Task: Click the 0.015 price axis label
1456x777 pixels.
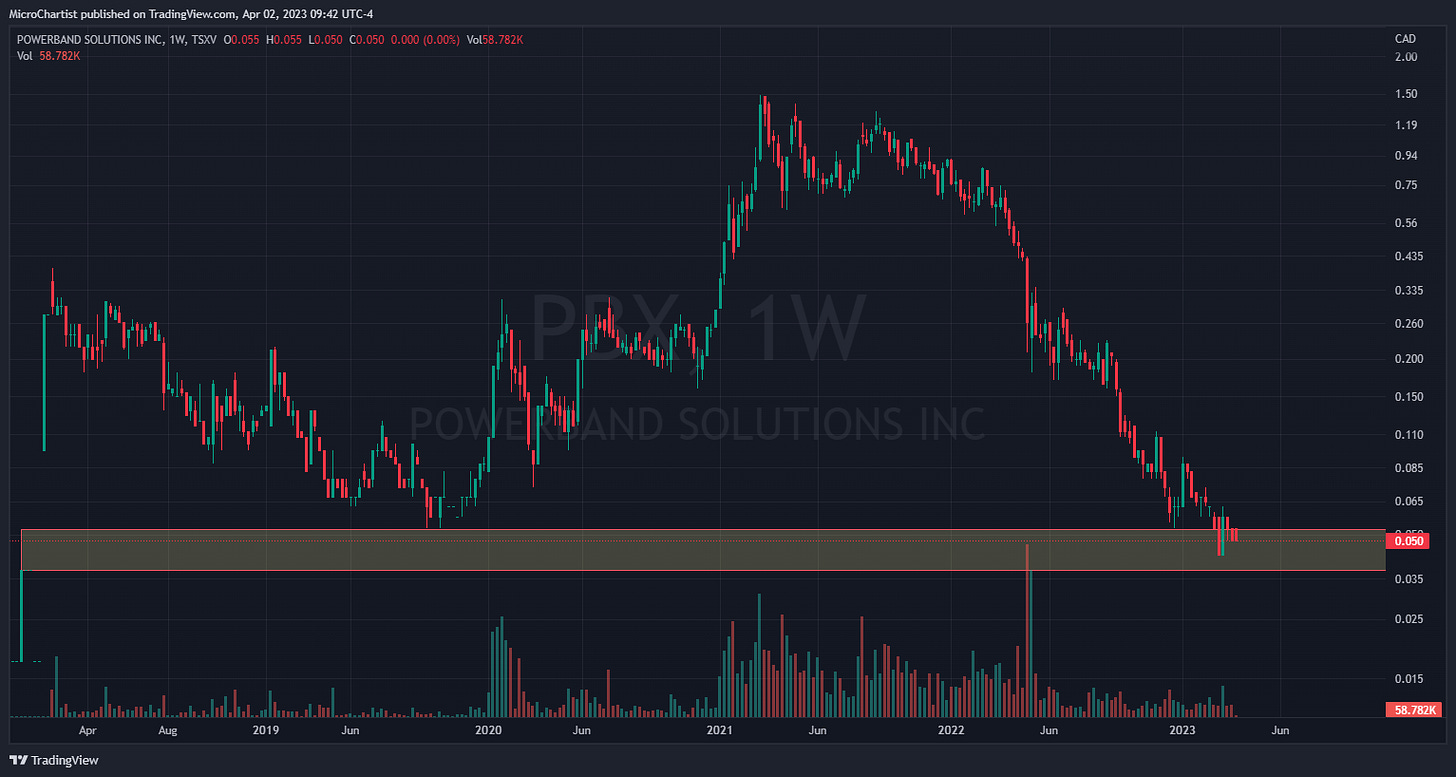Action: tap(1409, 680)
